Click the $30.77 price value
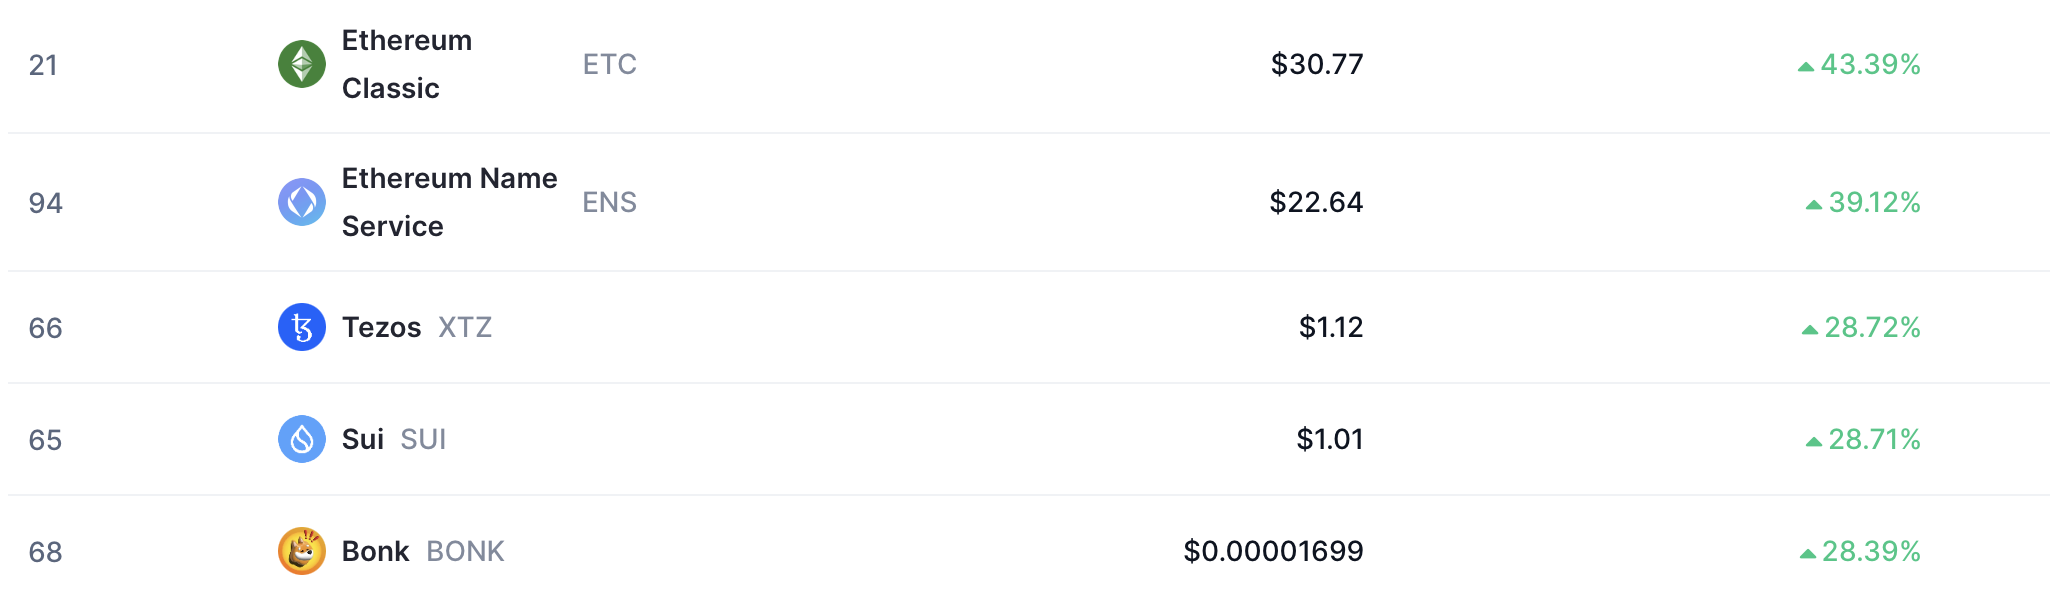Image resolution: width=2050 pixels, height=604 pixels. point(1316,64)
